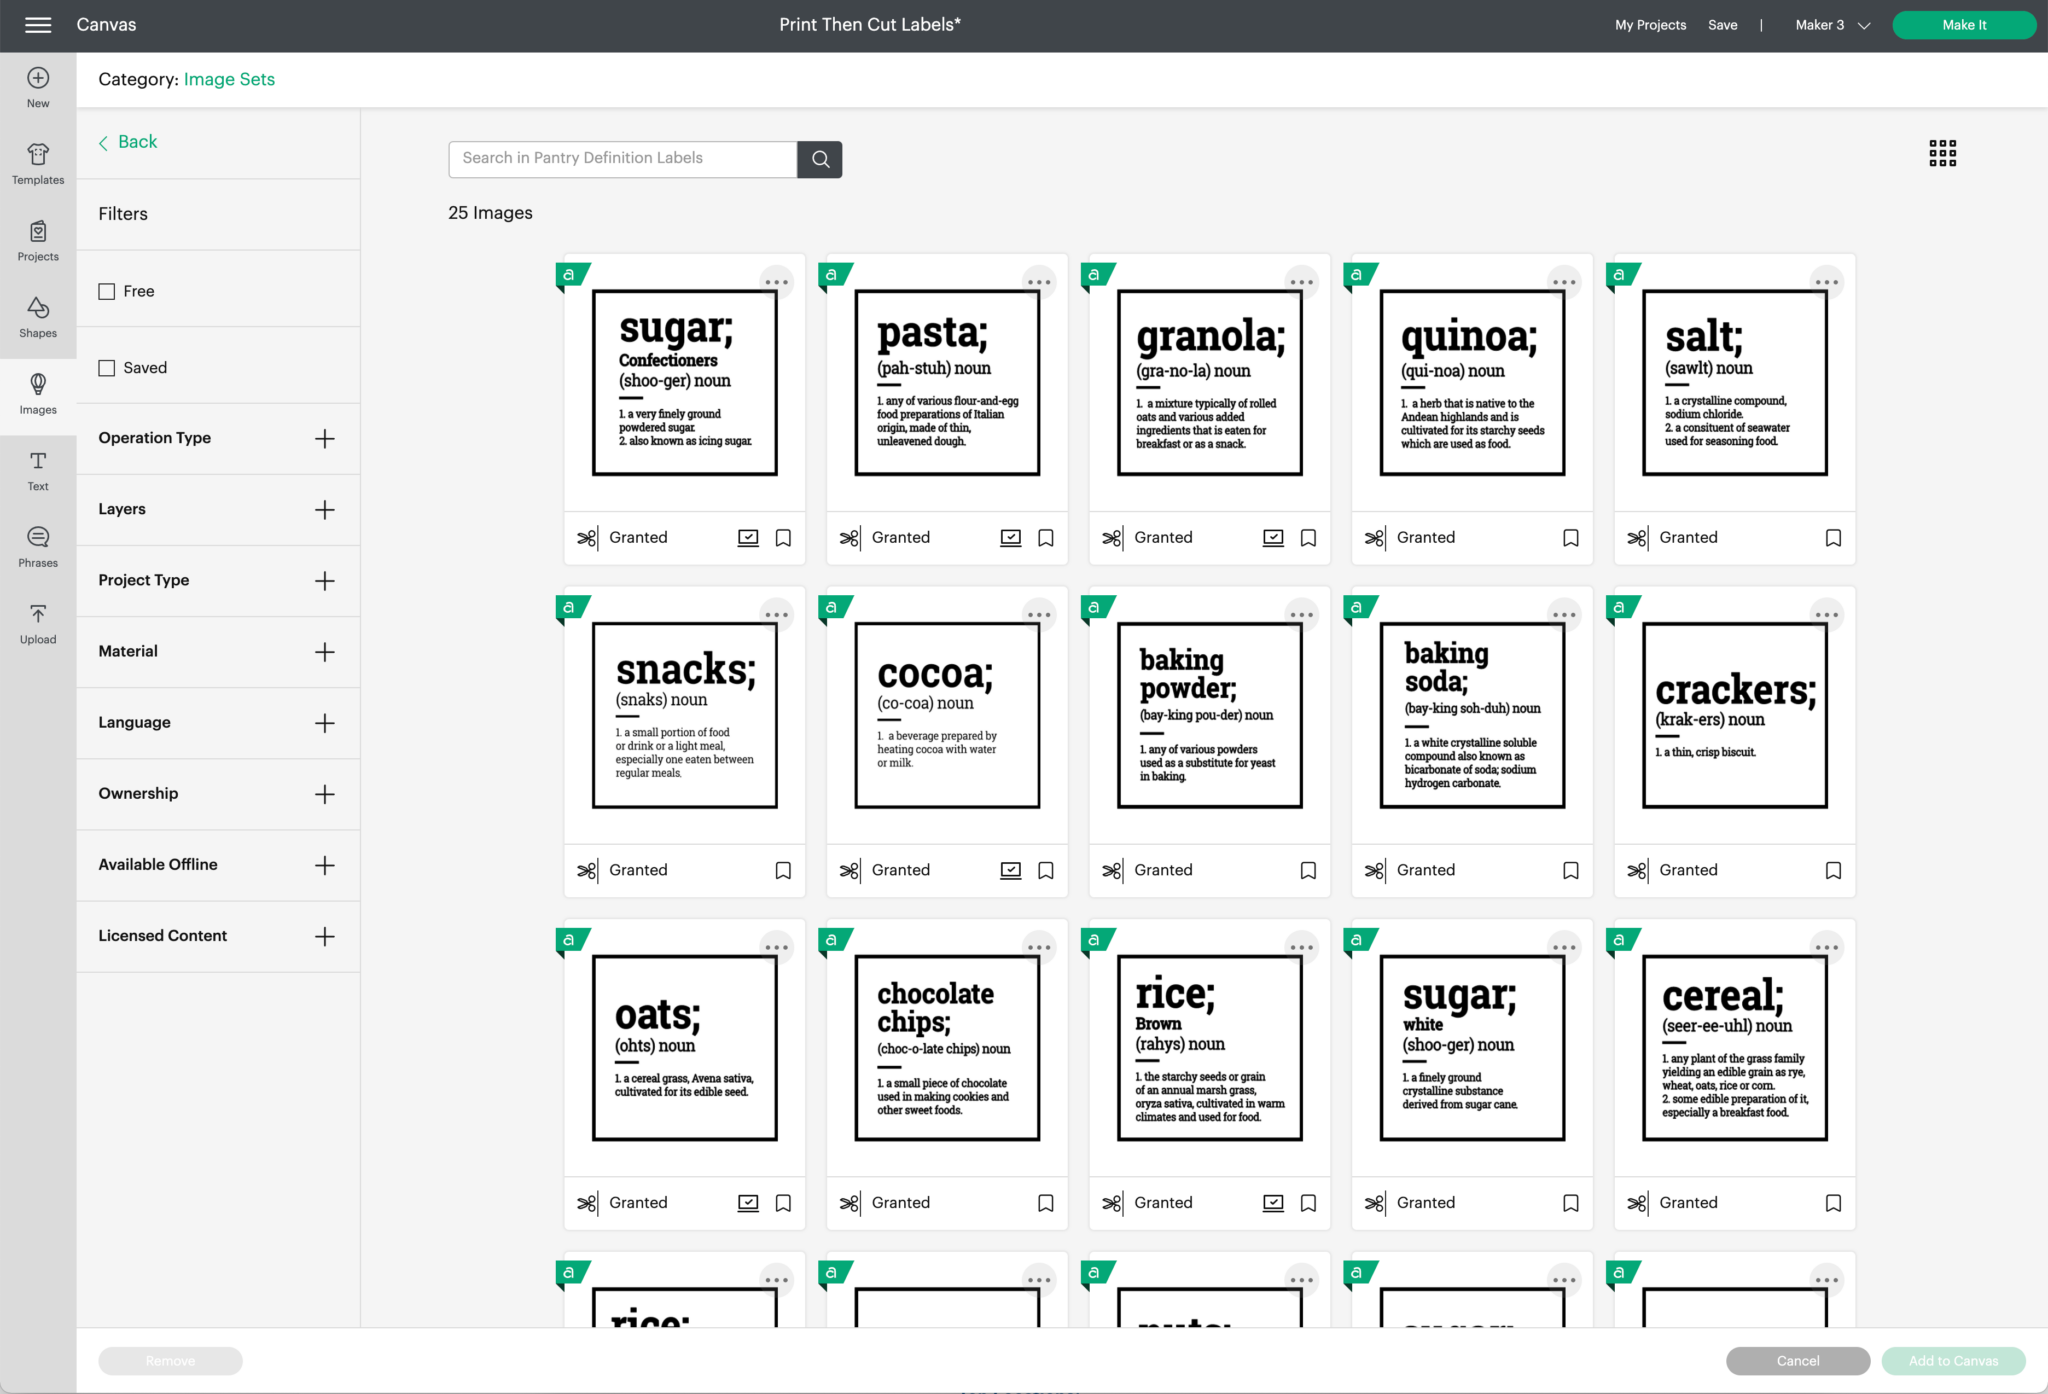Open the Shapes tool in sidebar
The height and width of the screenshot is (1394, 2048).
click(38, 316)
